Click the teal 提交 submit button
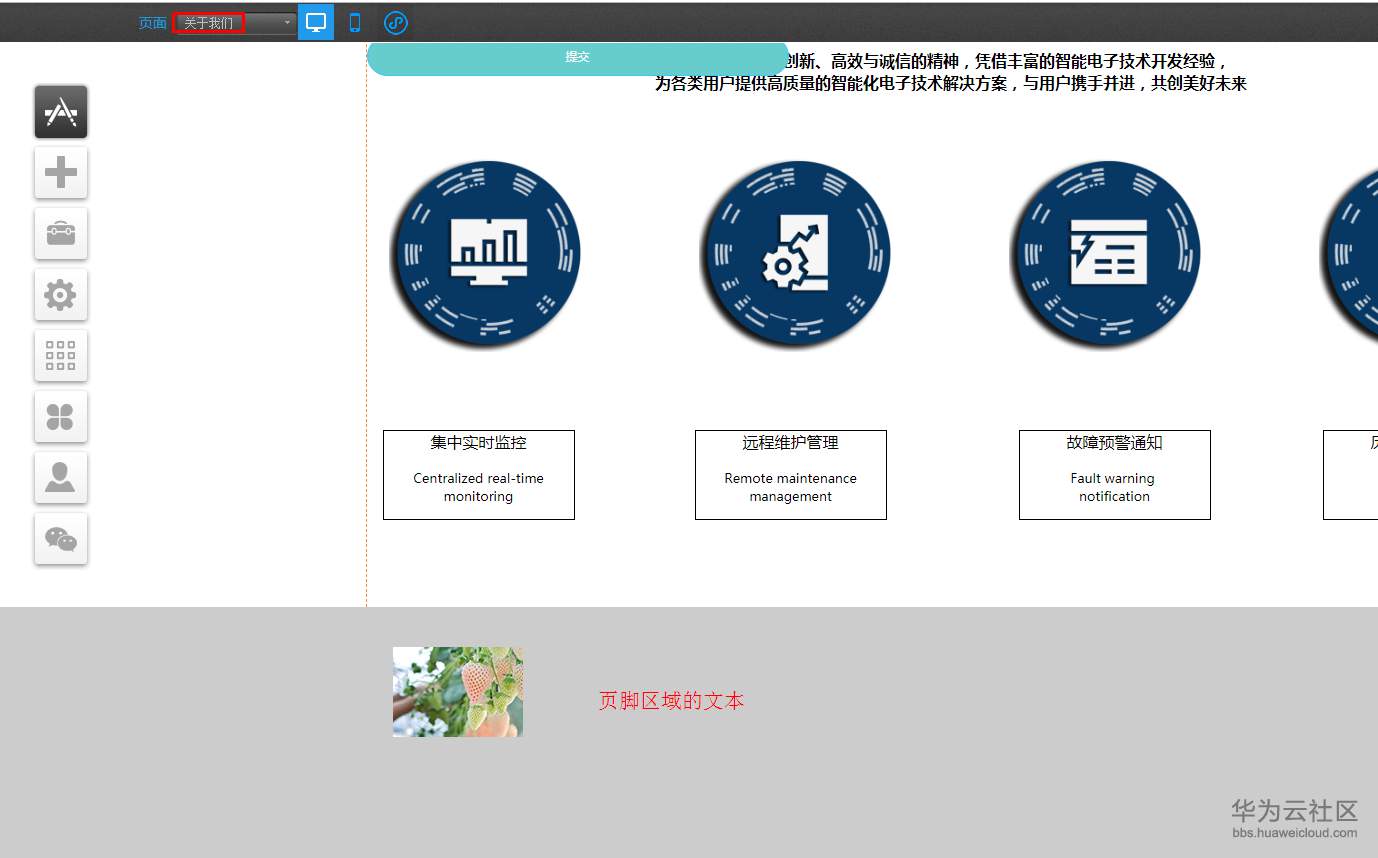This screenshot has width=1378, height=858. tap(578, 58)
